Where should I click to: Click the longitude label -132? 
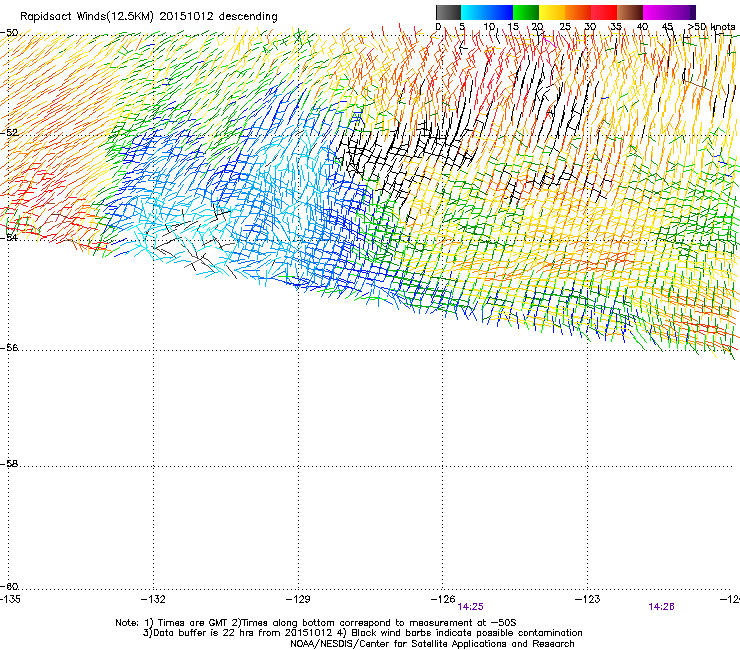coord(153,599)
